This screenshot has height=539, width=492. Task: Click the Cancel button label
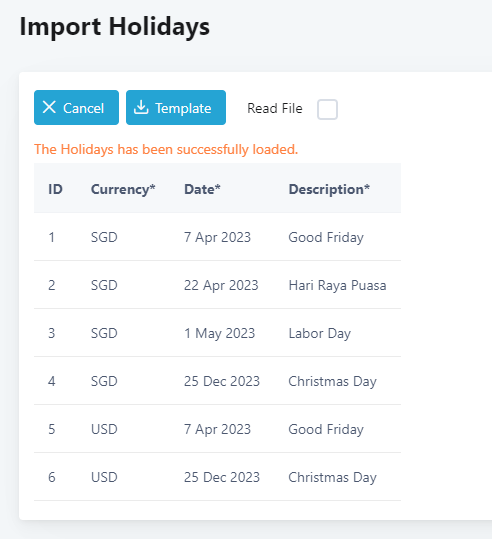(x=83, y=108)
